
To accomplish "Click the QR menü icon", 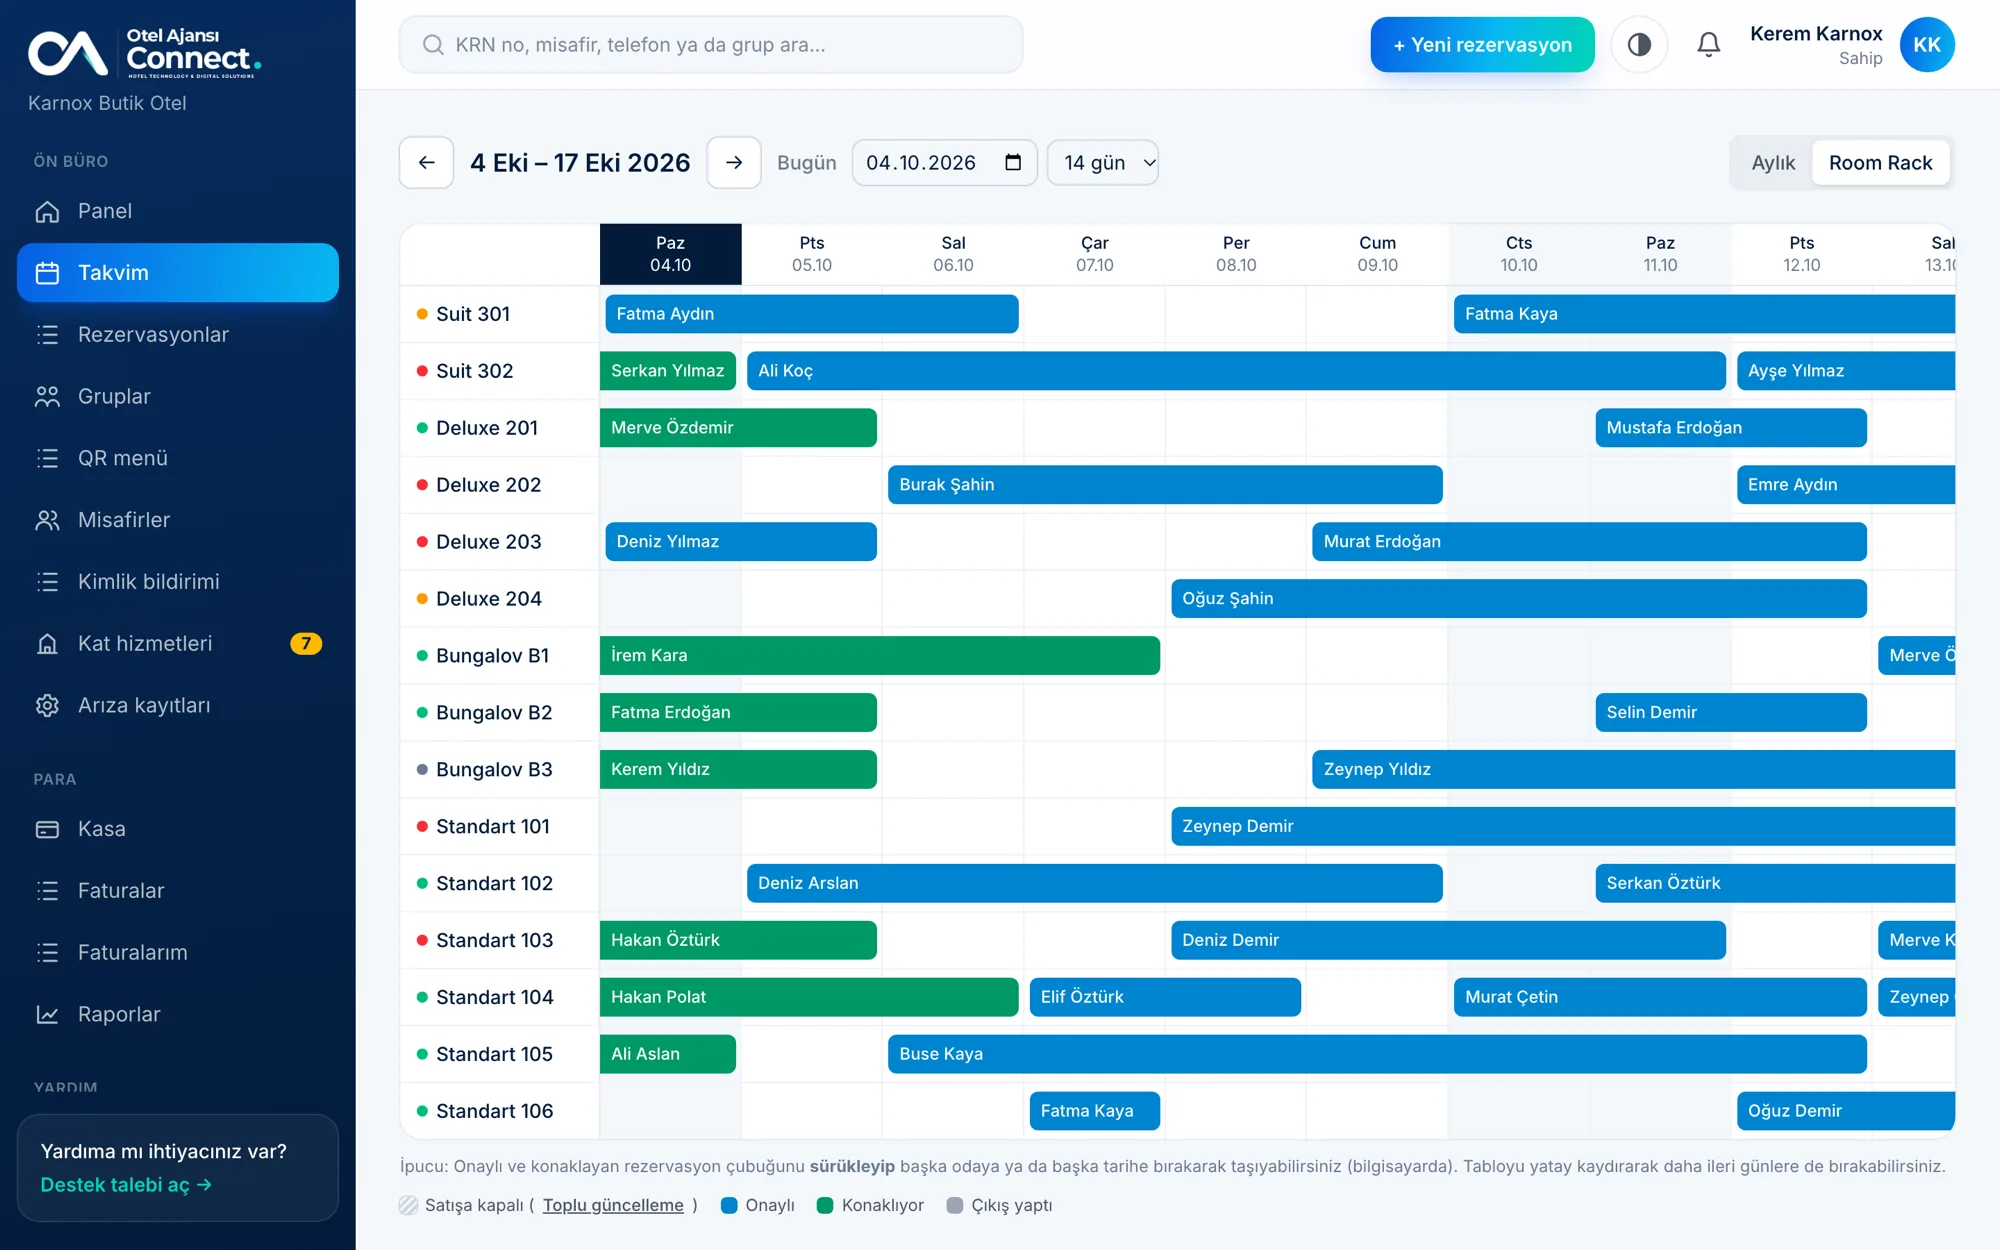I will pos(47,458).
